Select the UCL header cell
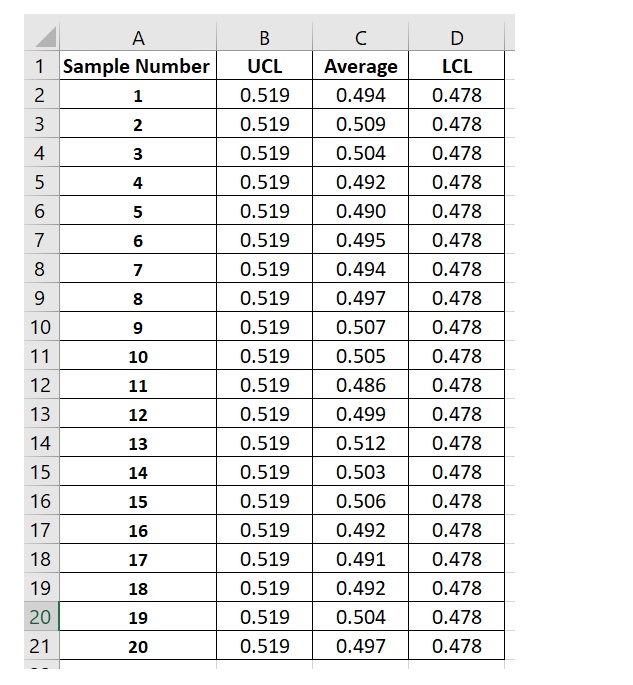The width and height of the screenshot is (633, 685). 264,67
